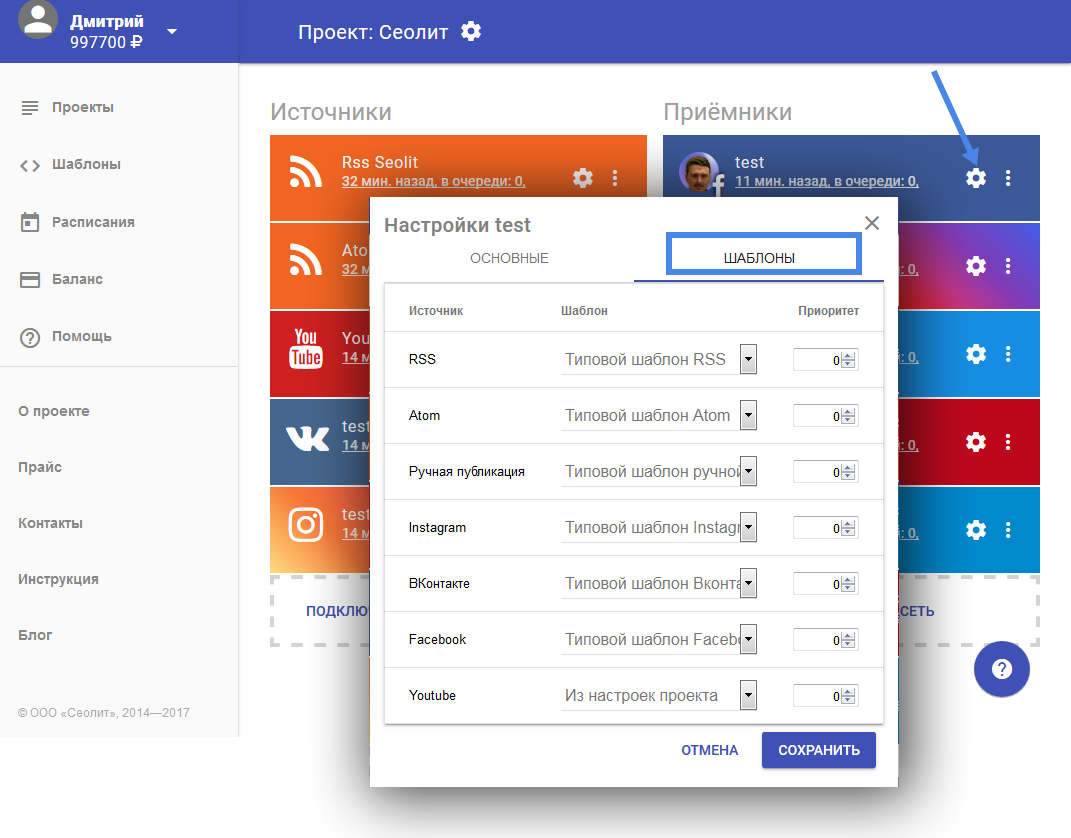Viewport: 1071px width, 838px height.
Task: Open user account dropdown arrow near Дмитрий
Action: coord(172,31)
